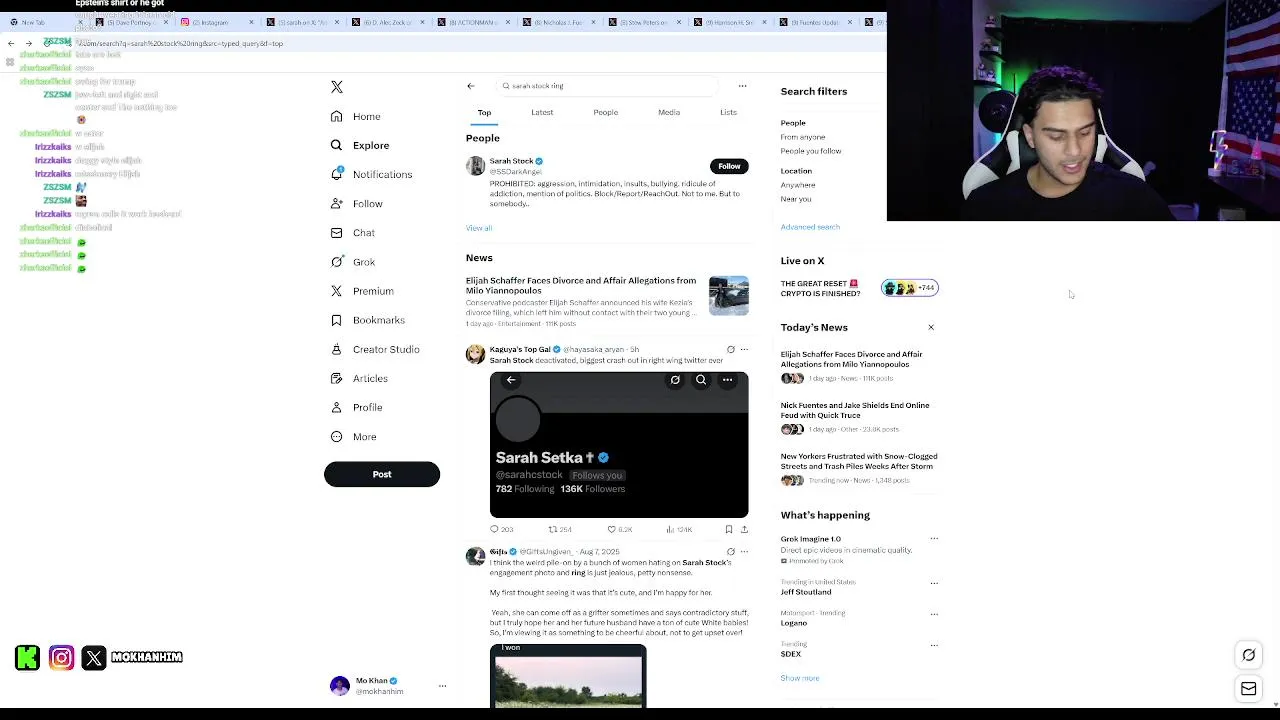The width and height of the screenshot is (1280, 720).
Task: Open the Elijah Schaffer news thumbnail image
Action: coord(729,296)
